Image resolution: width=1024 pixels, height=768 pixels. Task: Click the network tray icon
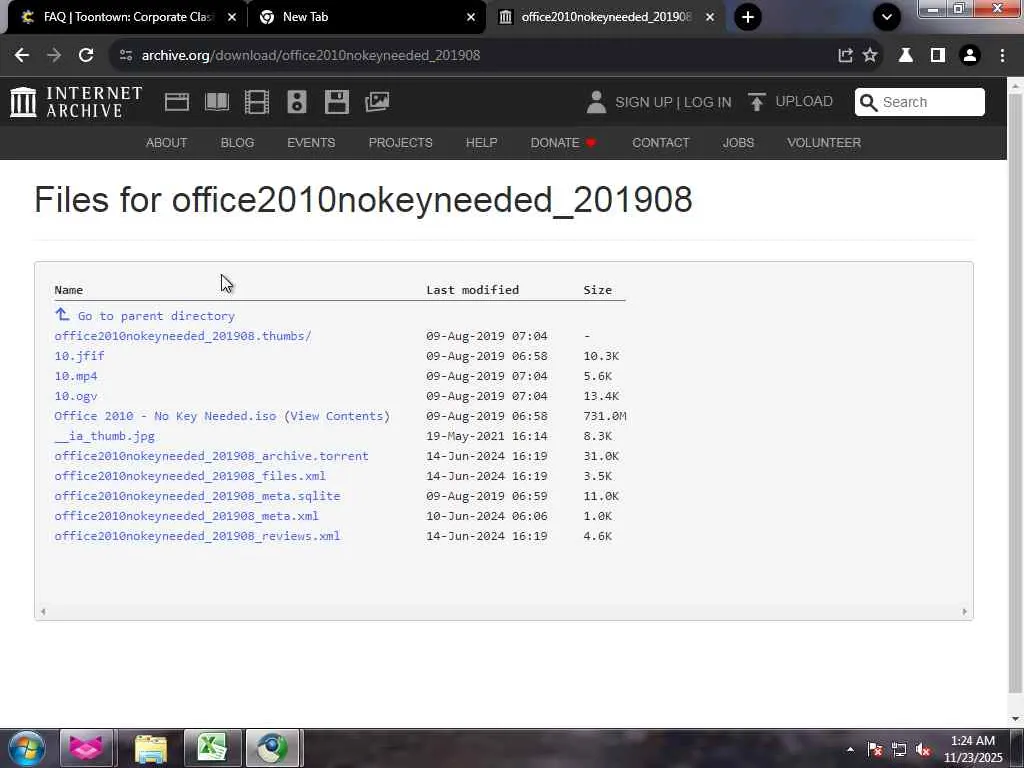coord(899,750)
